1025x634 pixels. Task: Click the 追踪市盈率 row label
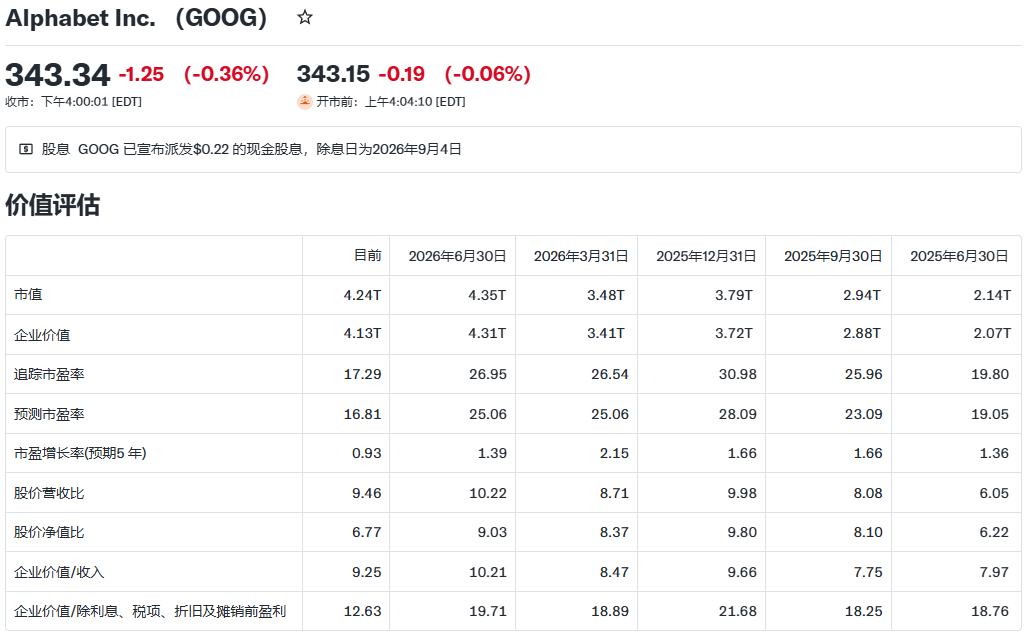pyautogui.click(x=49, y=375)
